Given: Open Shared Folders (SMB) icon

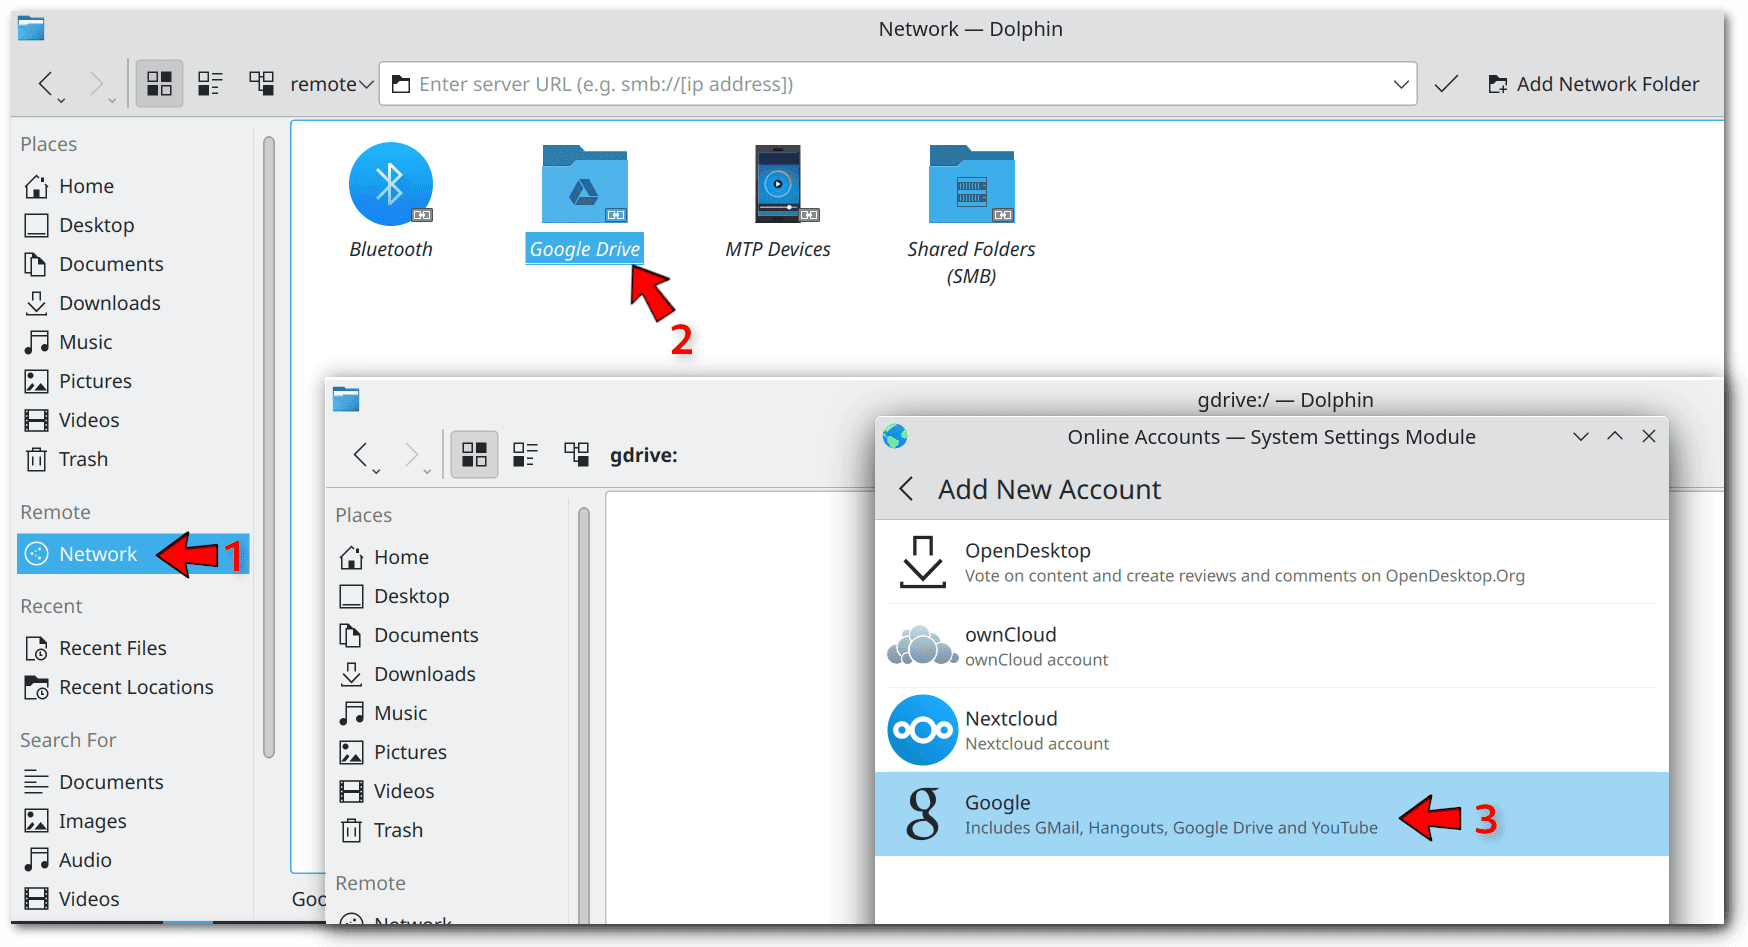Looking at the screenshot, I should click(971, 185).
